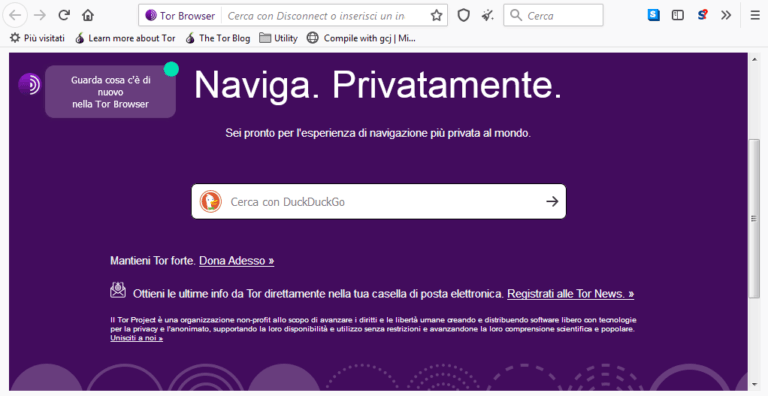Image resolution: width=768 pixels, height=396 pixels.
Task: Open Compile with gcj bookmark
Action: point(361,38)
